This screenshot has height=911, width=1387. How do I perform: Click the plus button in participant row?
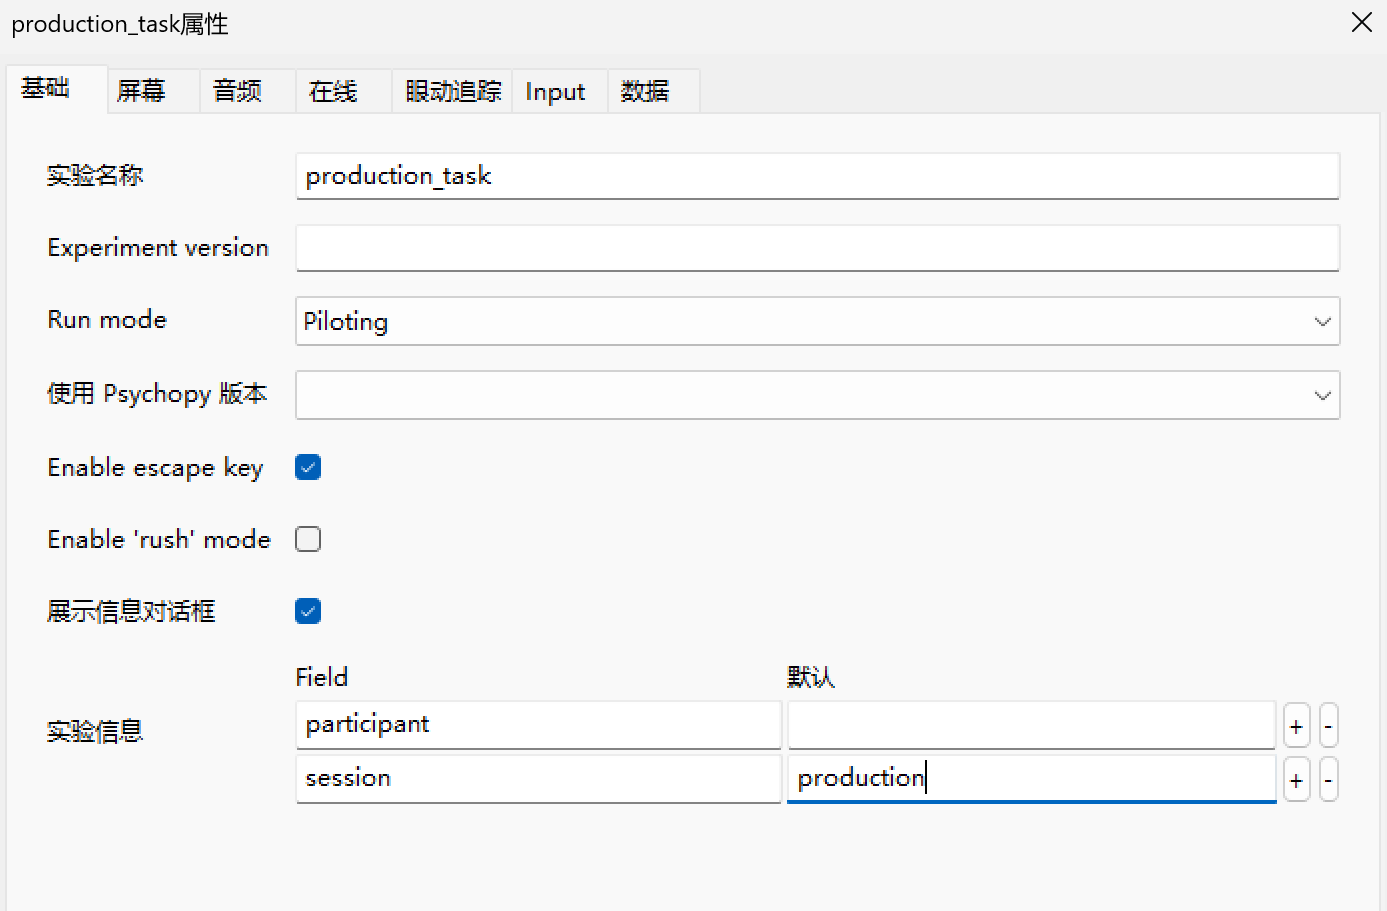pyautogui.click(x=1296, y=726)
